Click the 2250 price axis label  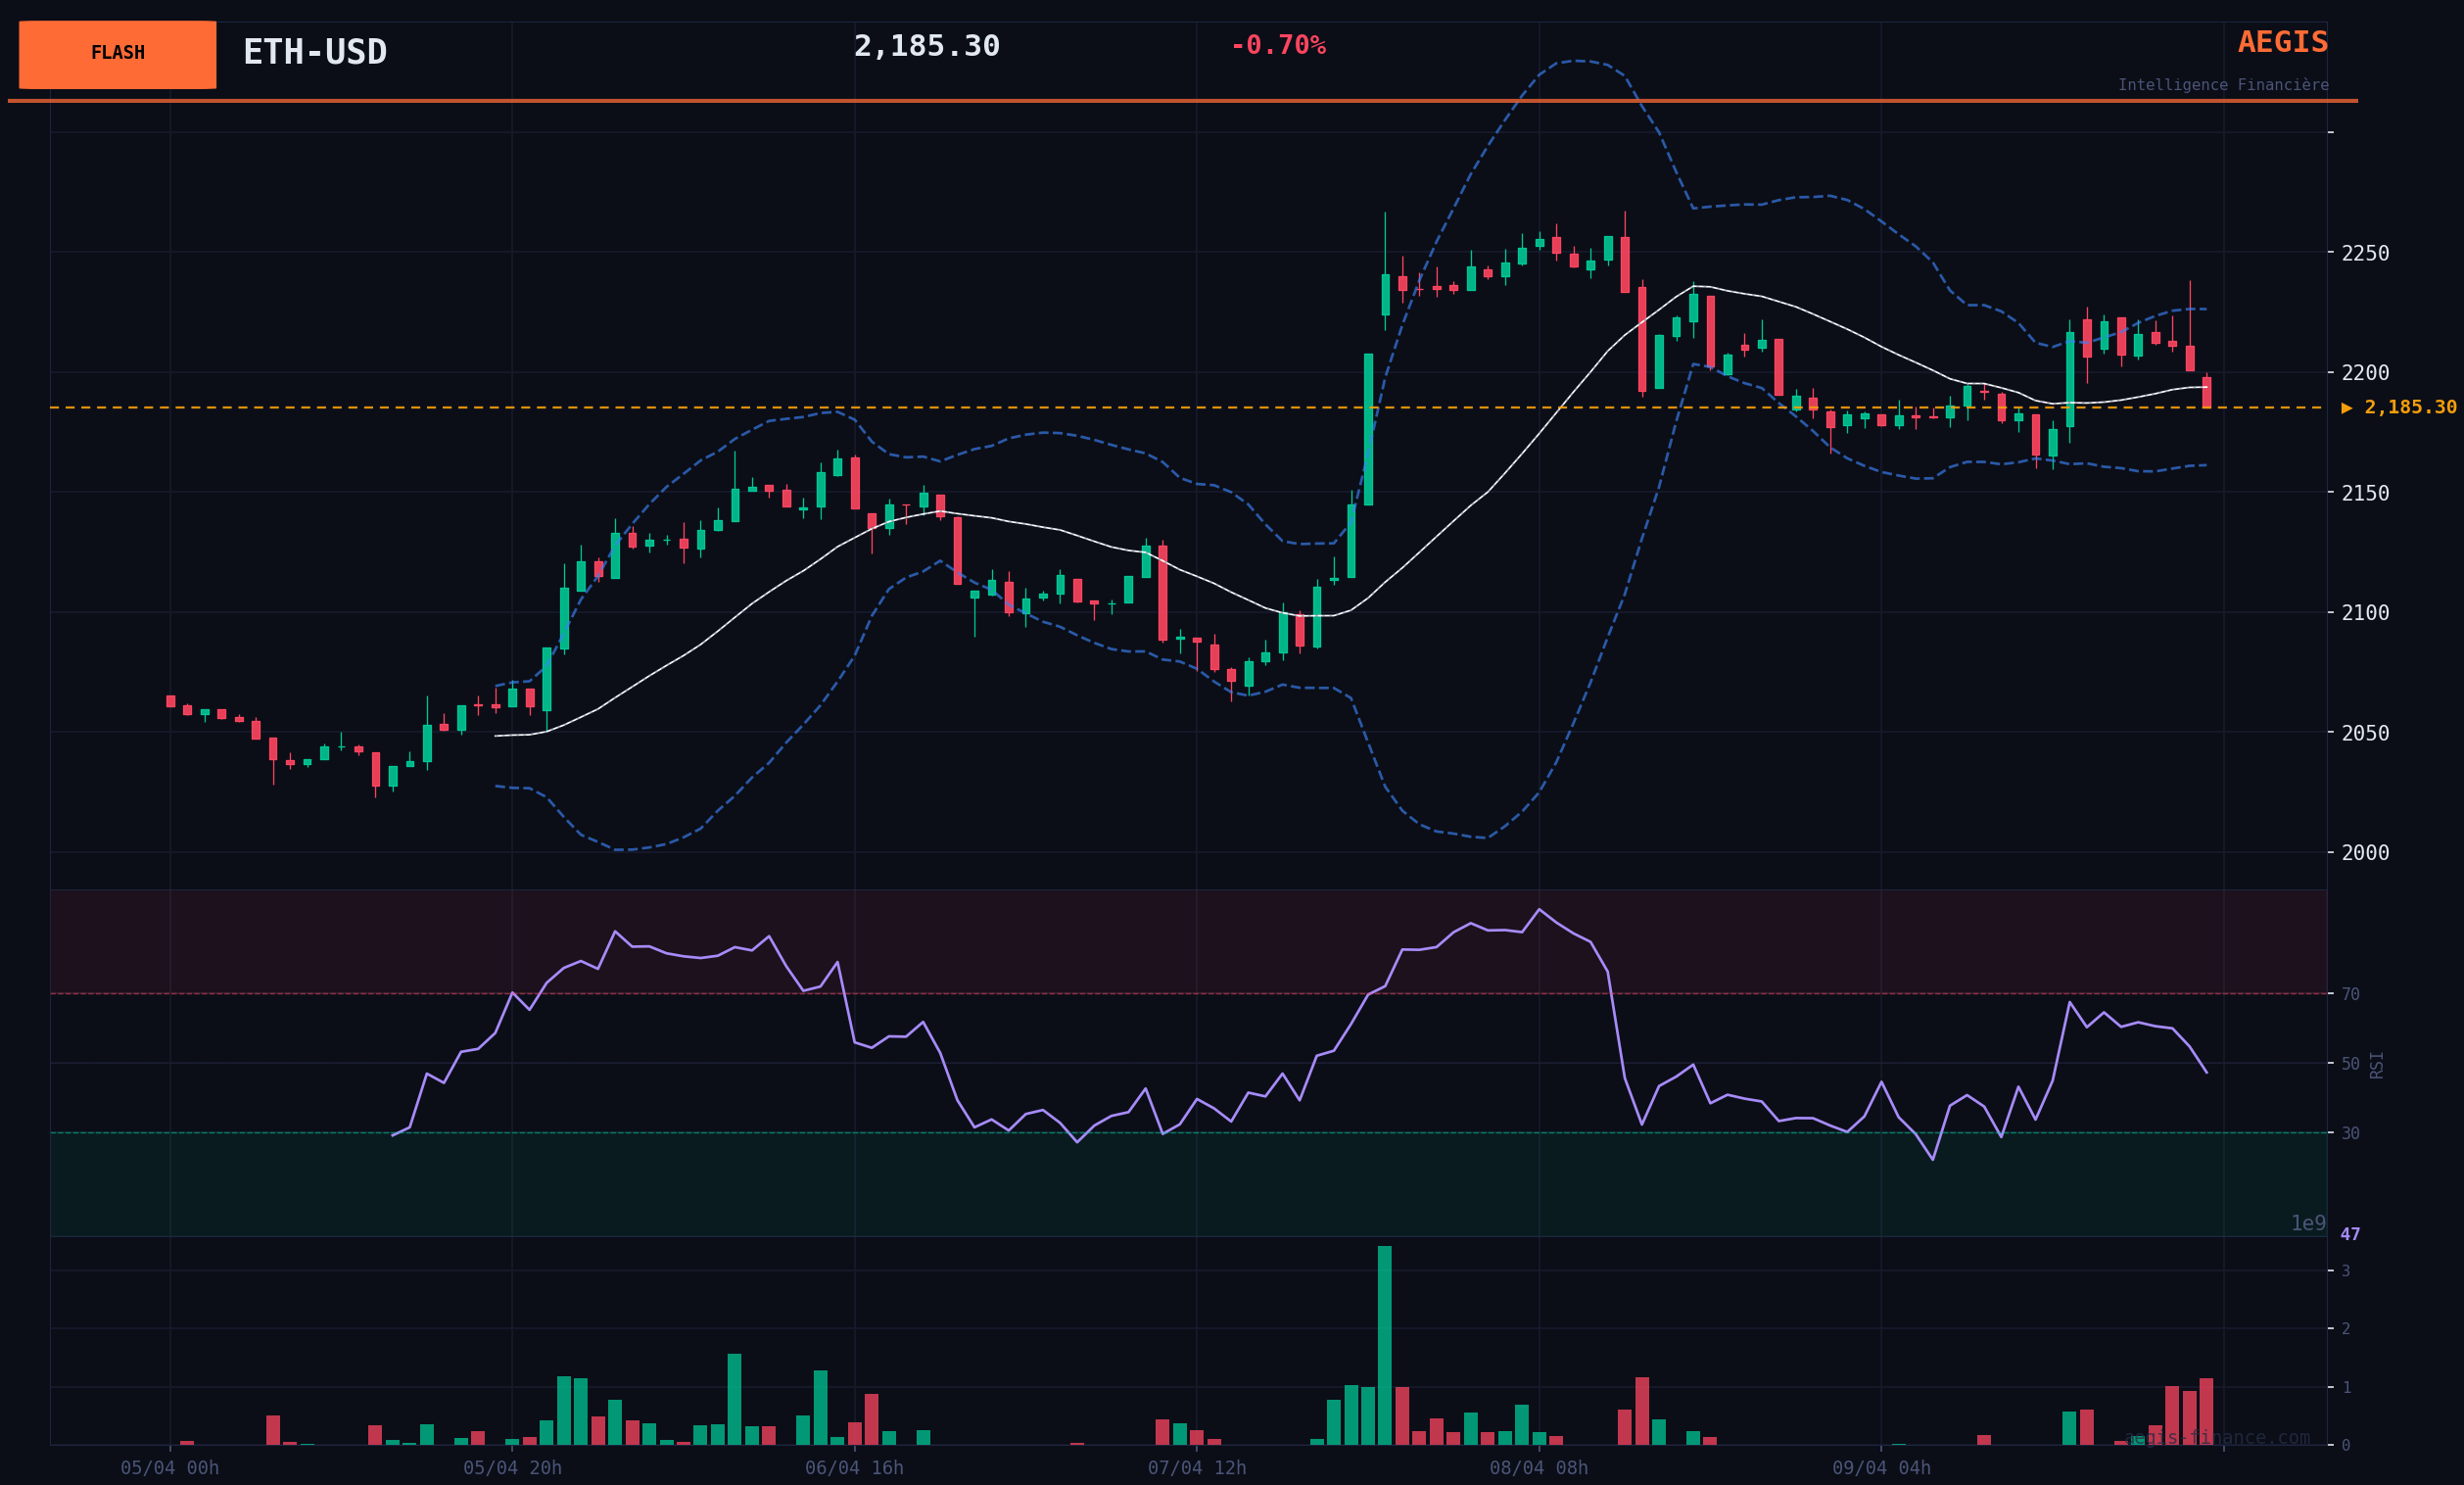(2364, 253)
